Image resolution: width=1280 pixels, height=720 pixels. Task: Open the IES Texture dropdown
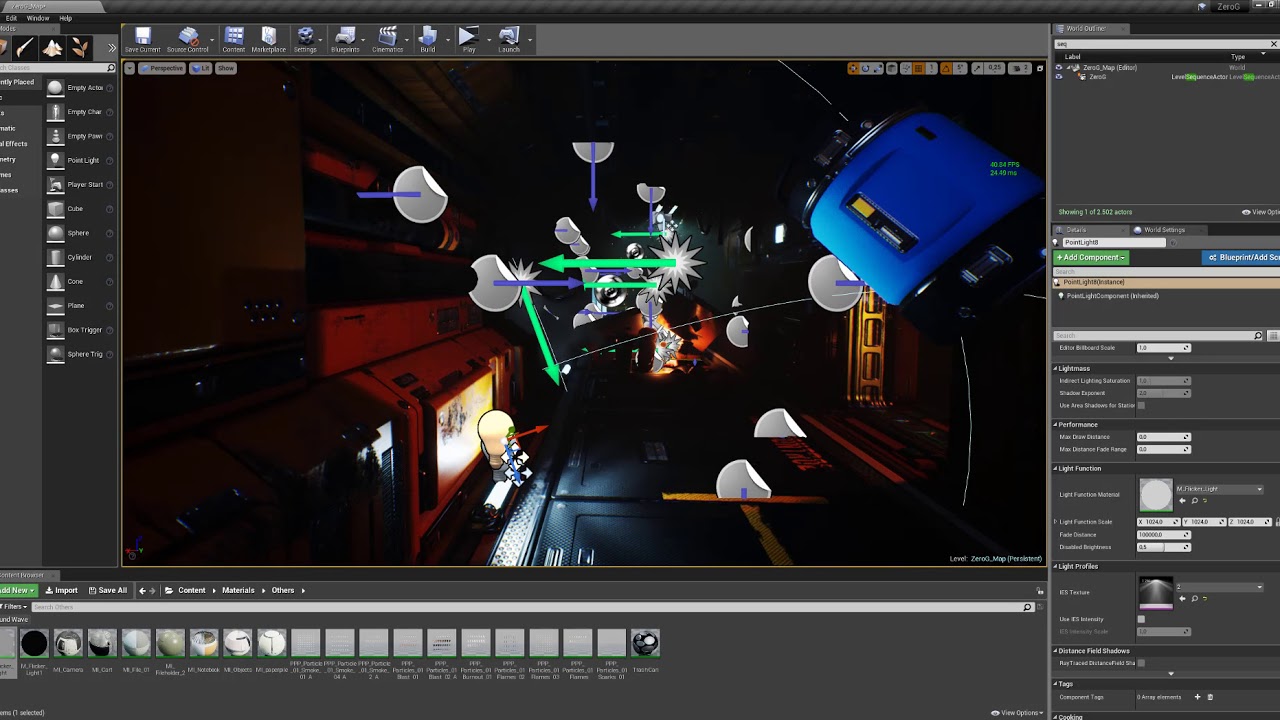click(1219, 587)
